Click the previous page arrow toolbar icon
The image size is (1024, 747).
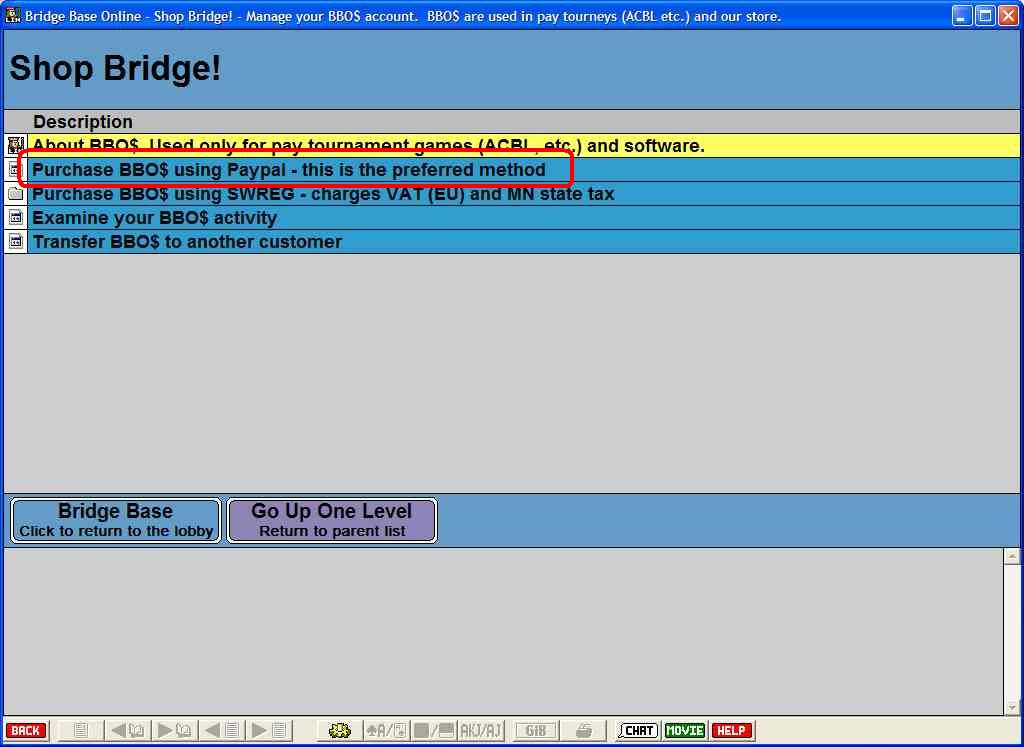(222, 730)
